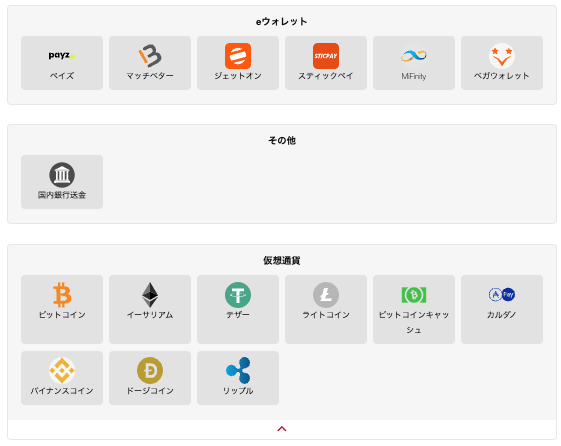This screenshot has width=561, height=446.
Task: Click the カルダノ label text
Action: coord(502,315)
